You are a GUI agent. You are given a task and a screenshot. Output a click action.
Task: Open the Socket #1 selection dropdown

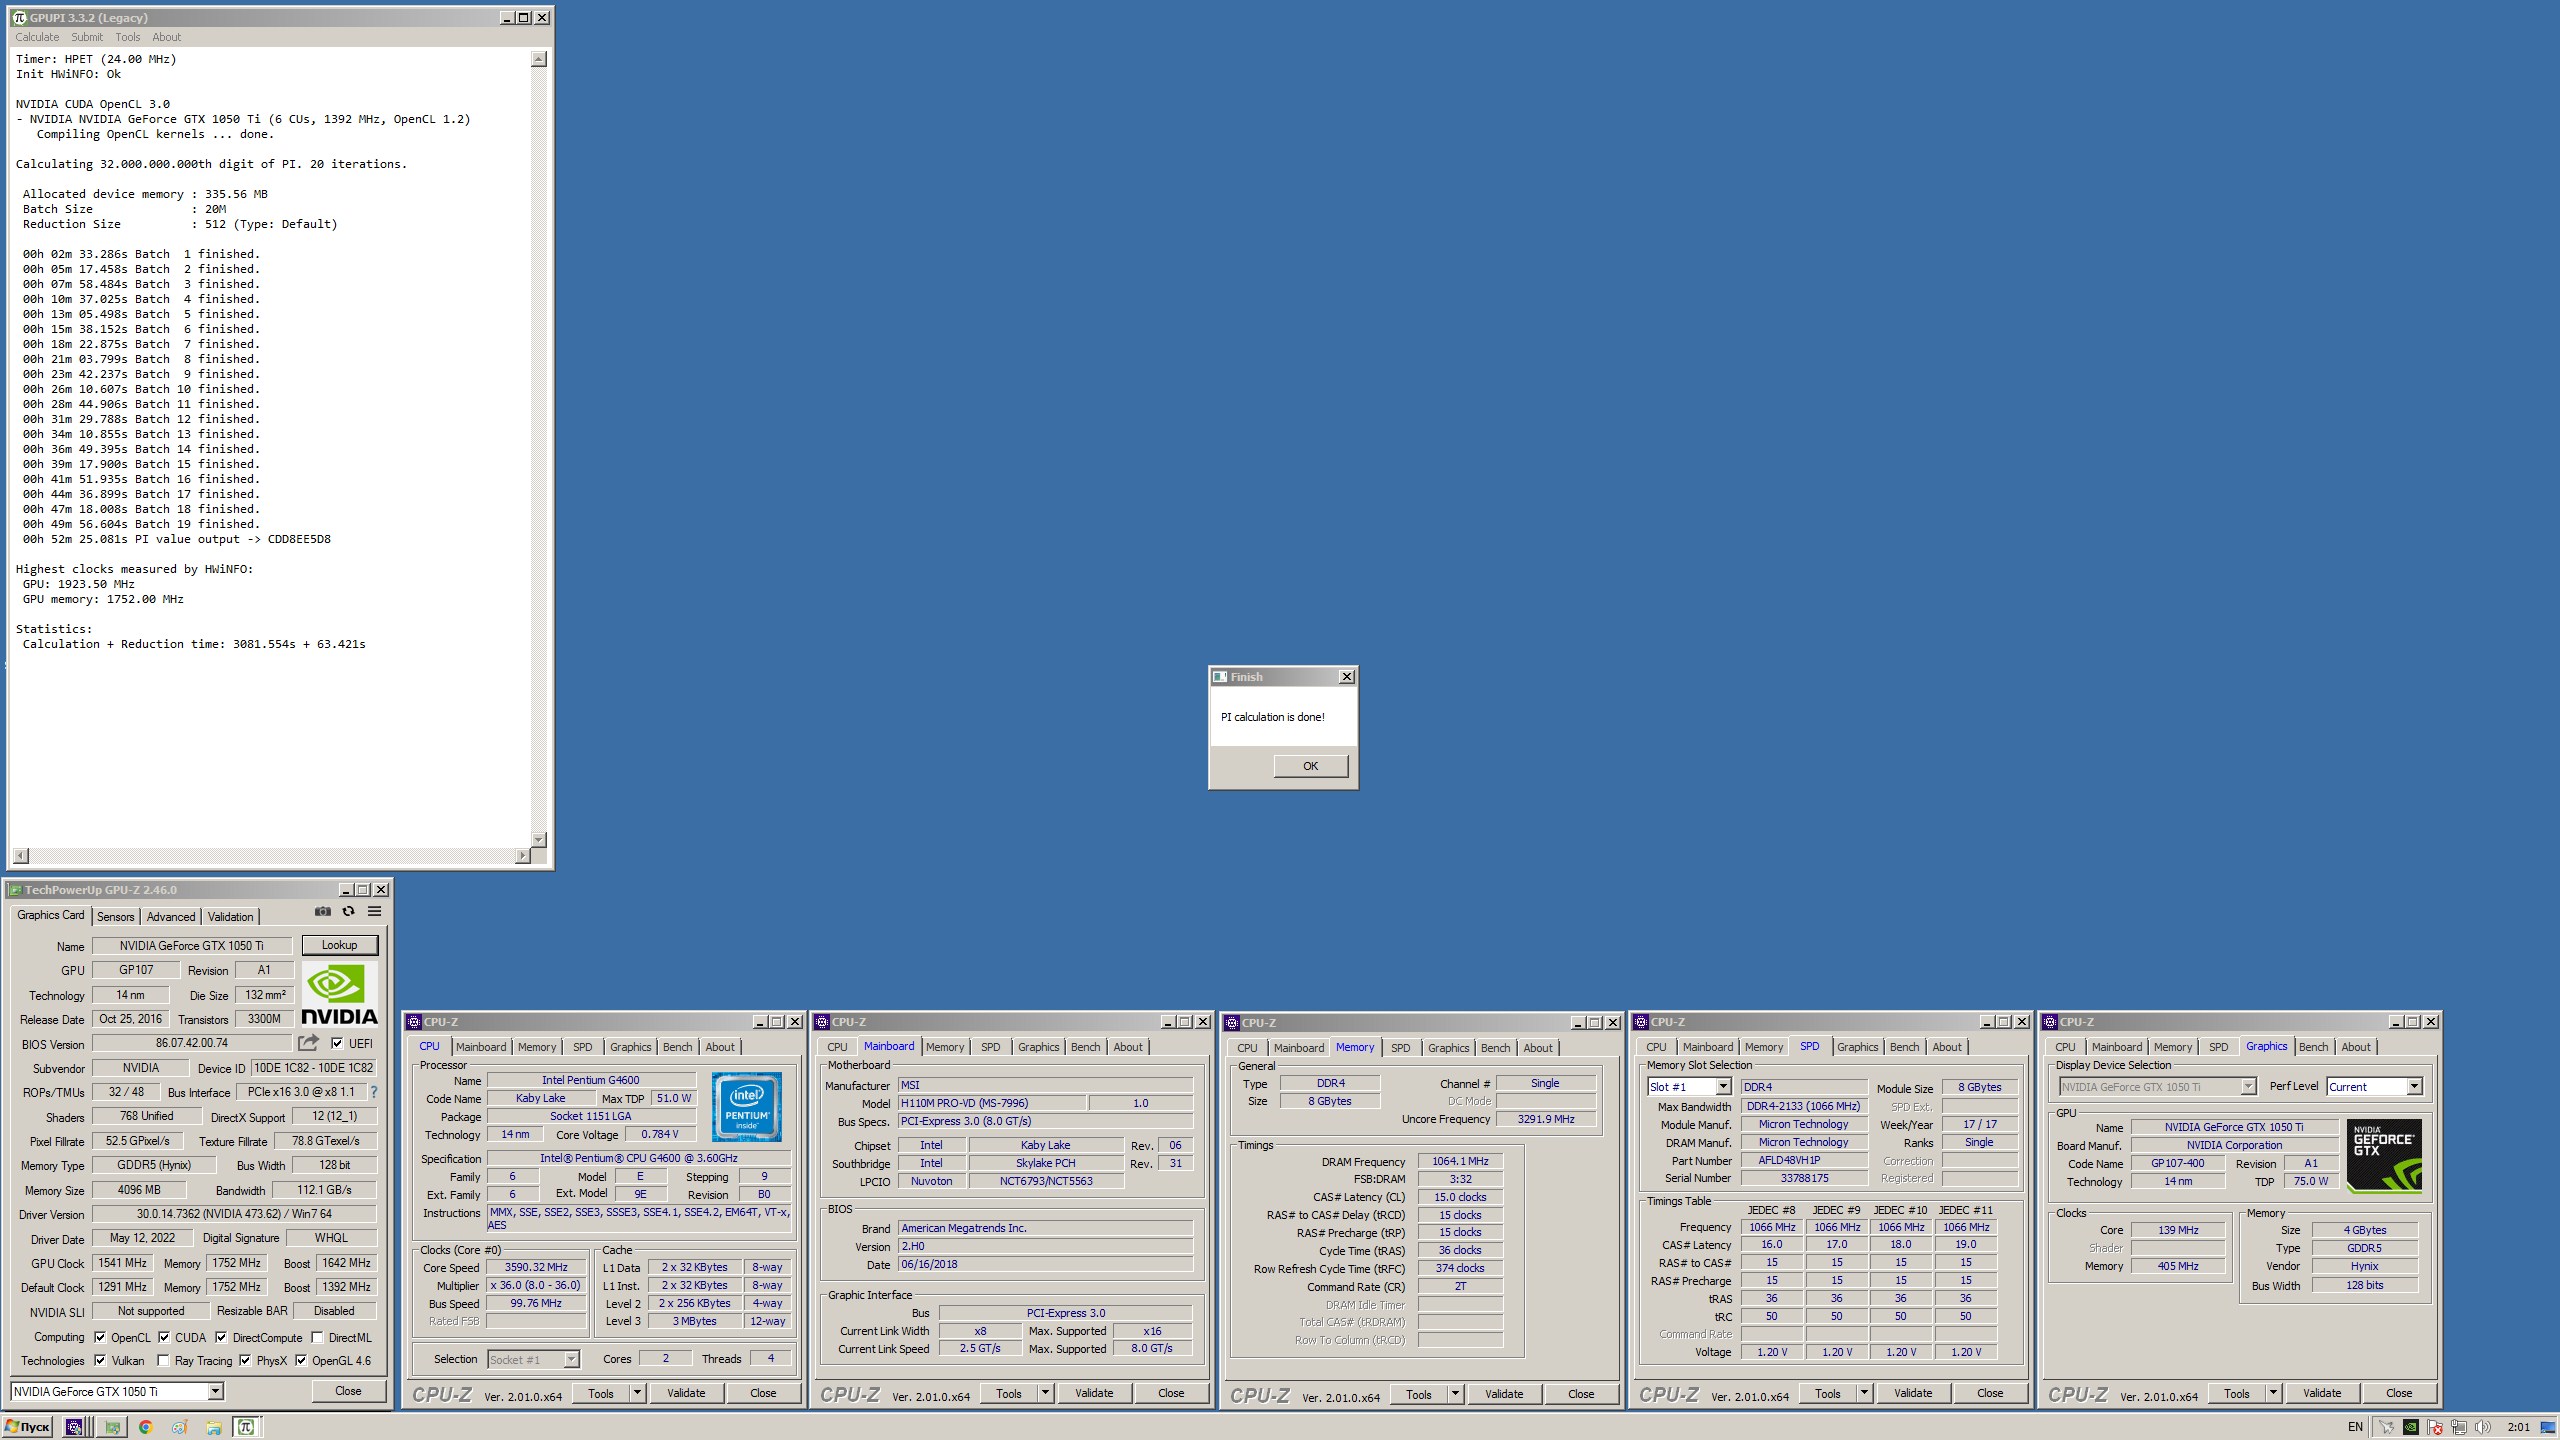[x=571, y=1359]
